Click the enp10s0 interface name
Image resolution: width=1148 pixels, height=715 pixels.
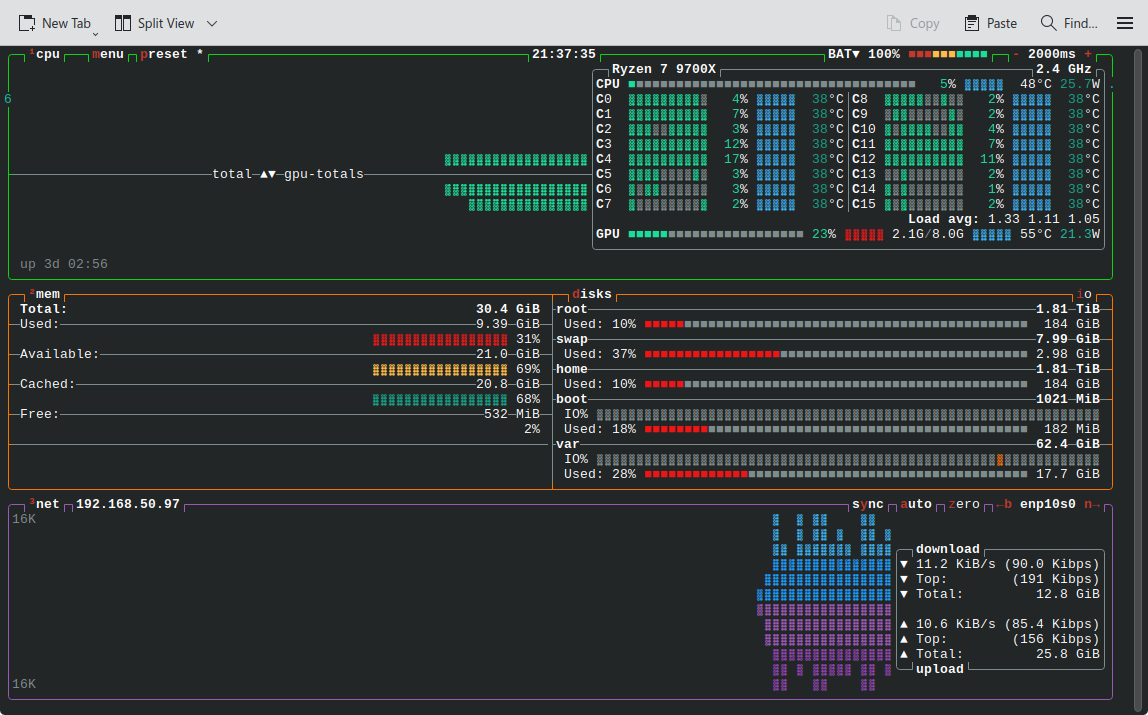[x=1048, y=504]
